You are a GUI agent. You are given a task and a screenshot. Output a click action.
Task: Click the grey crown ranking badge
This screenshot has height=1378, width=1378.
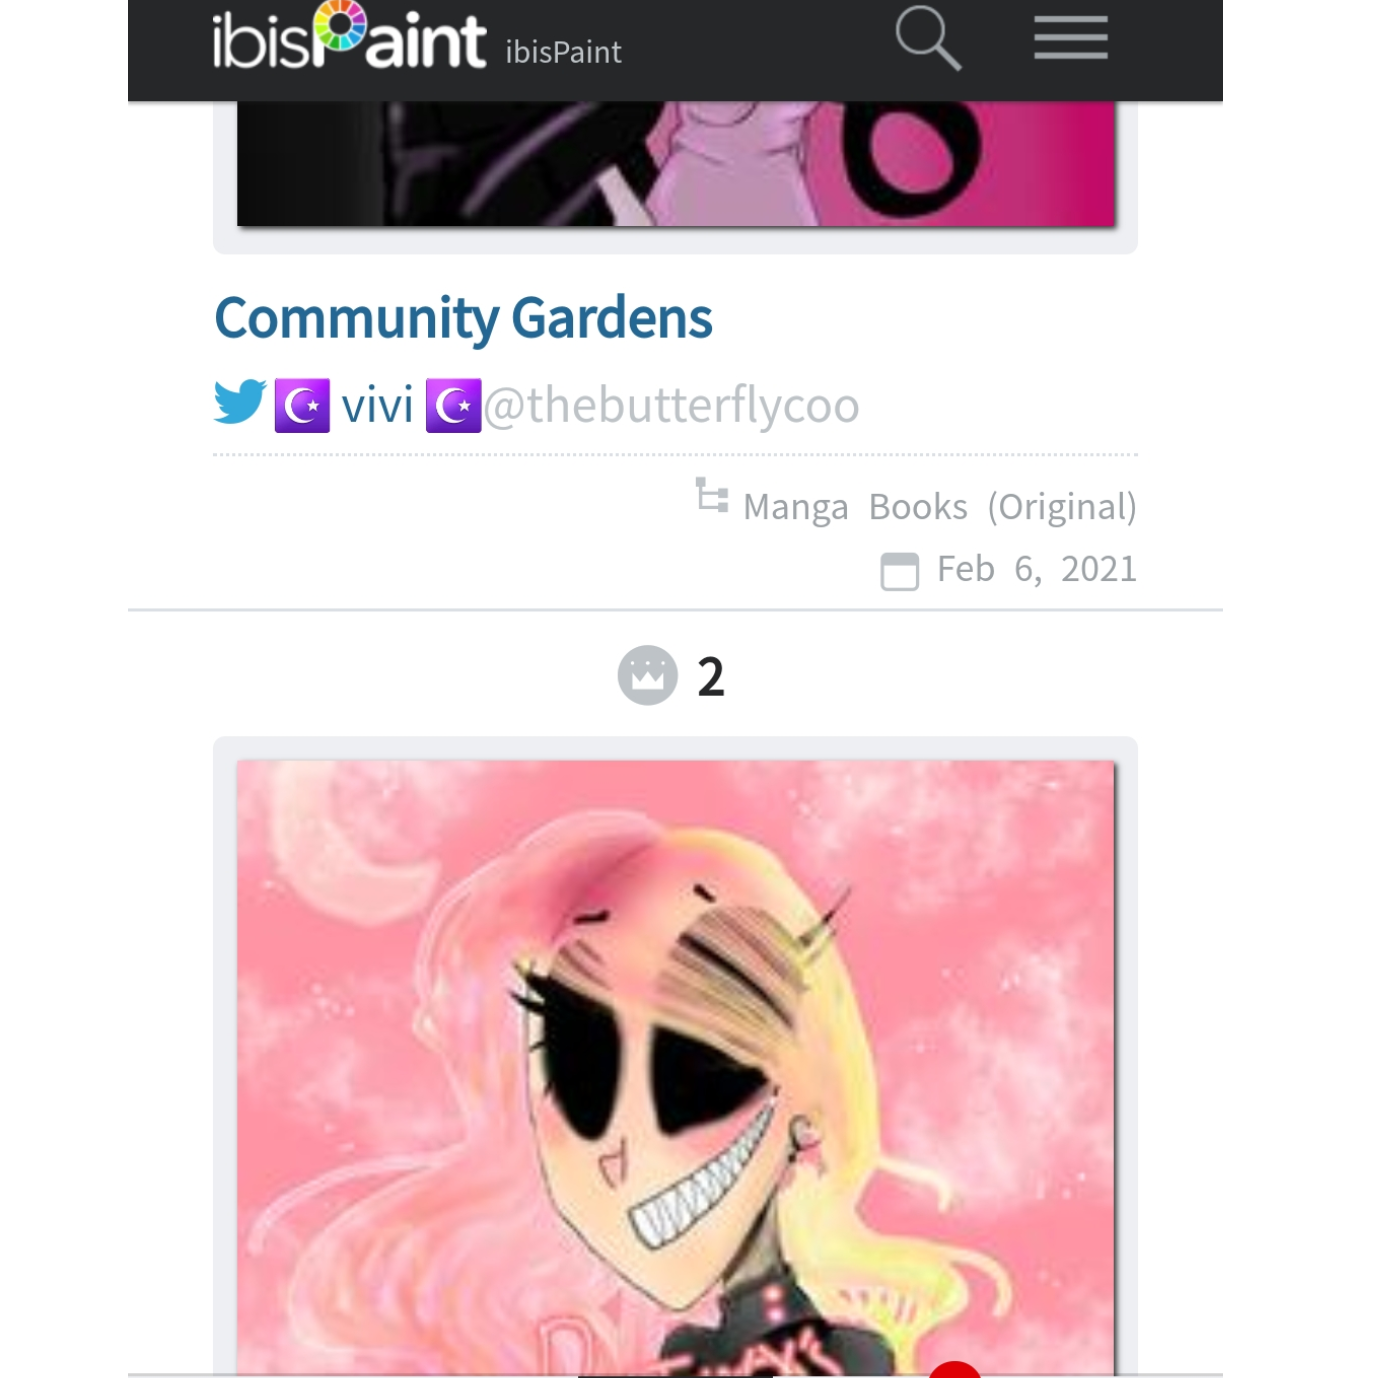pos(647,675)
